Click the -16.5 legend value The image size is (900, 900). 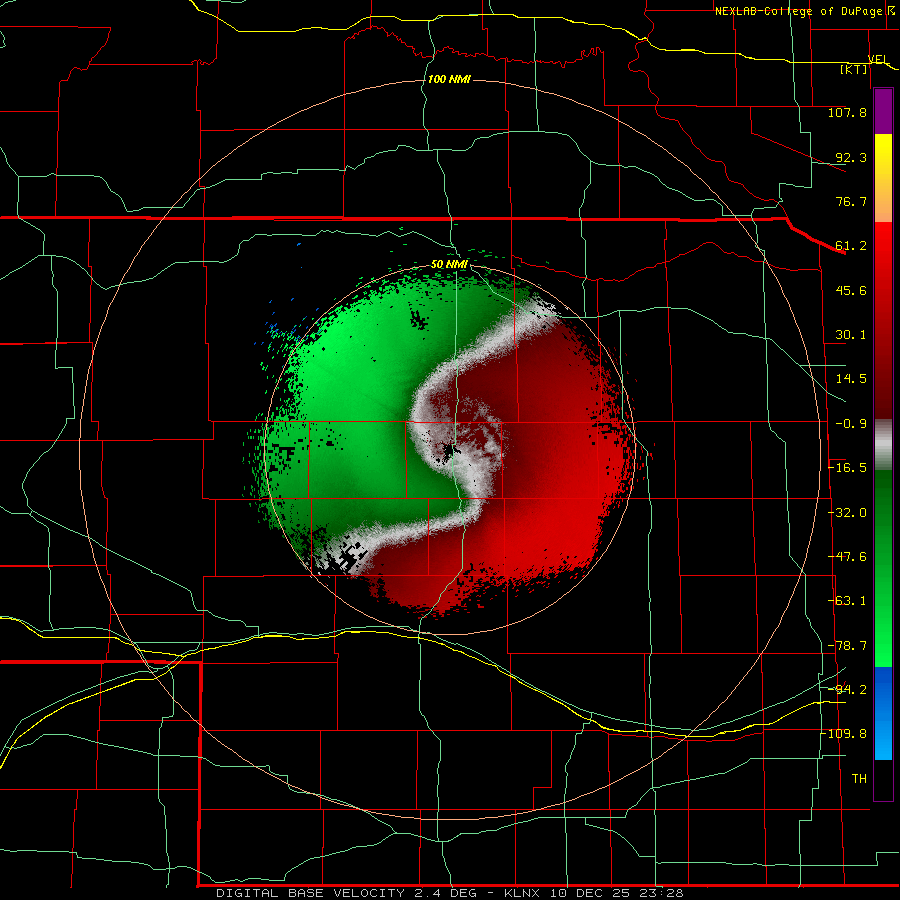(x=847, y=468)
